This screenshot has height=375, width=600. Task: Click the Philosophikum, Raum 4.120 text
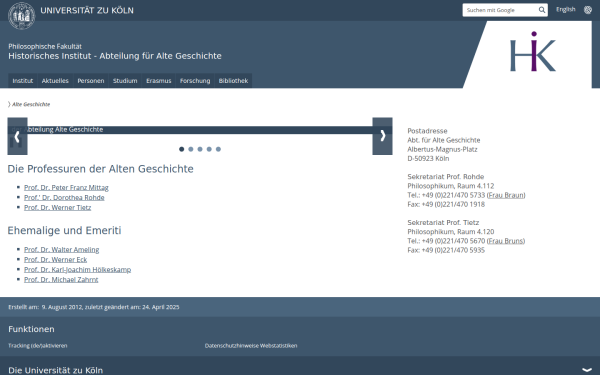click(450, 232)
